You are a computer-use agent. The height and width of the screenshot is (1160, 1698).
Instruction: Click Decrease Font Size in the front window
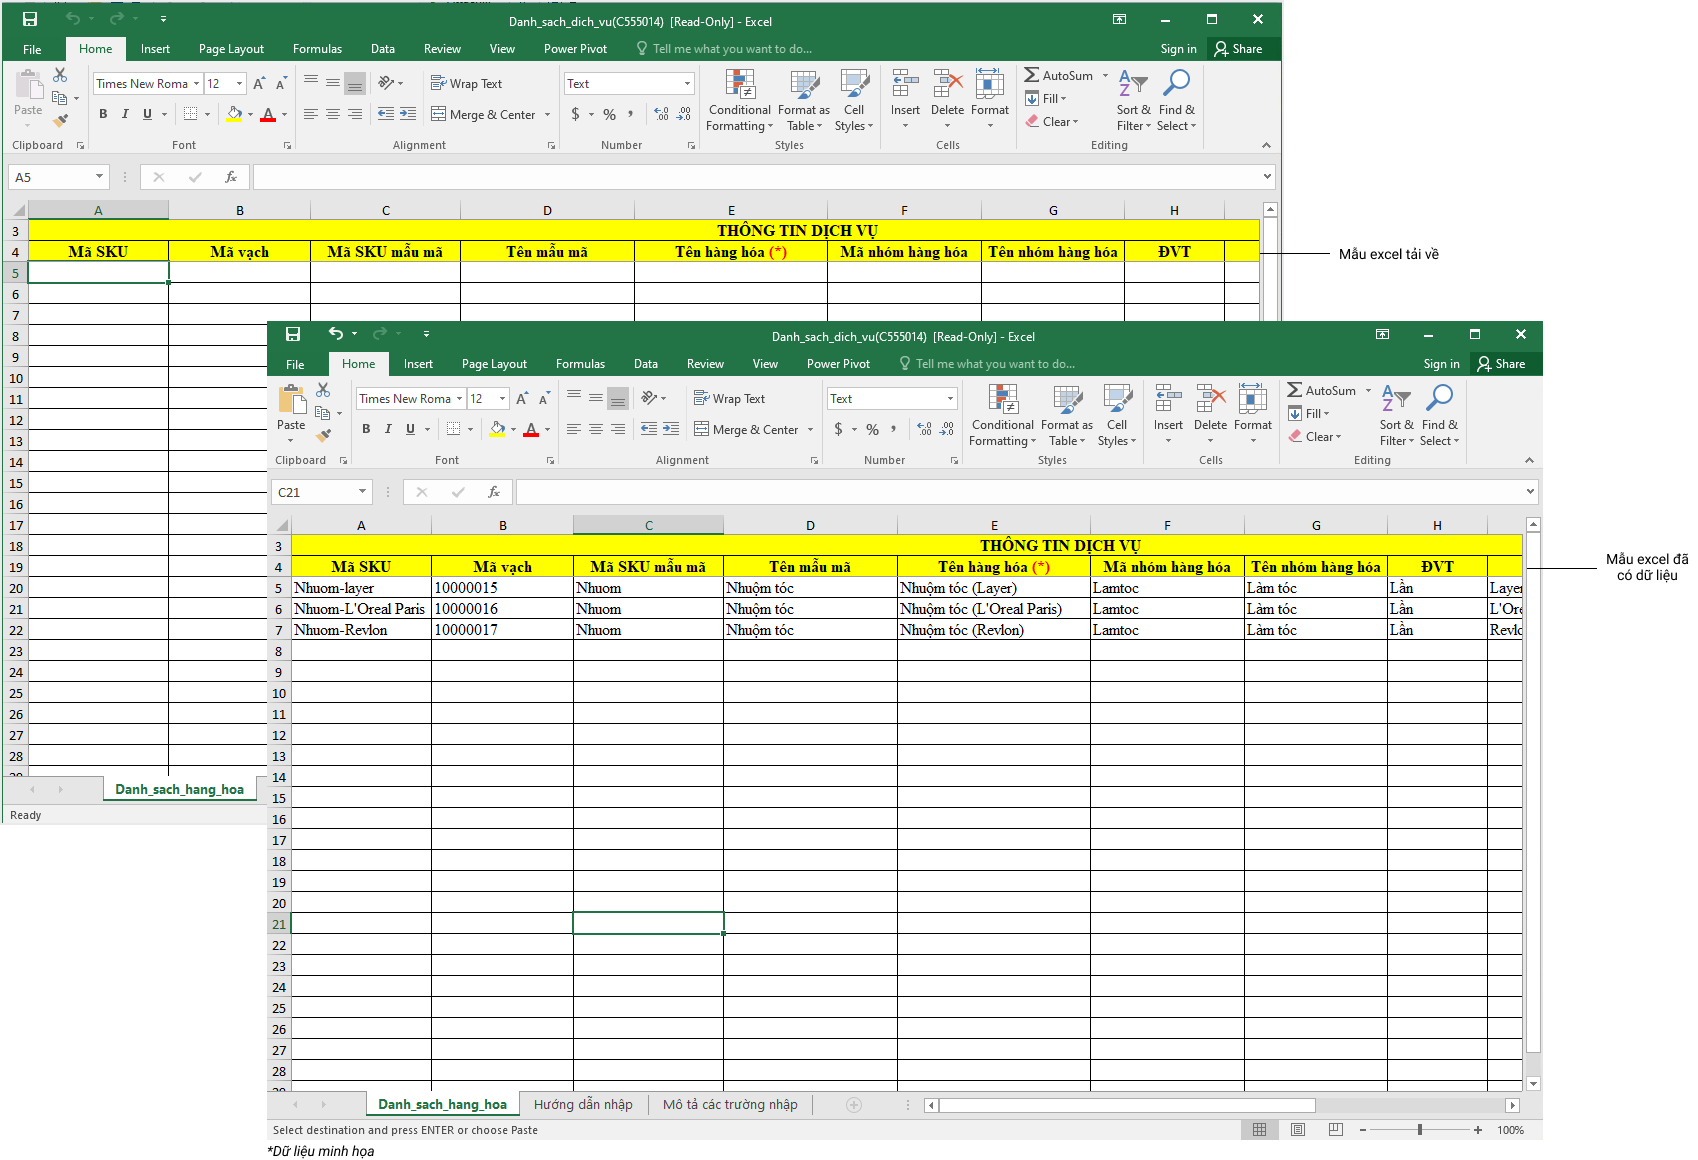coord(544,399)
